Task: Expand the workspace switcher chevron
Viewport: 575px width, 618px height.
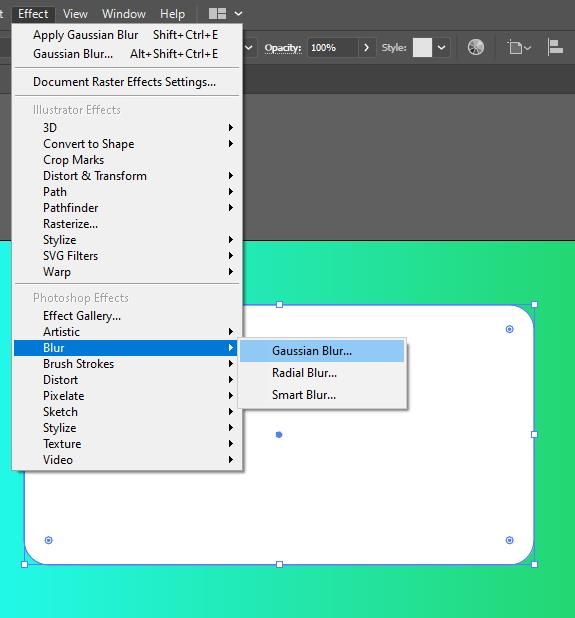Action: [x=238, y=14]
